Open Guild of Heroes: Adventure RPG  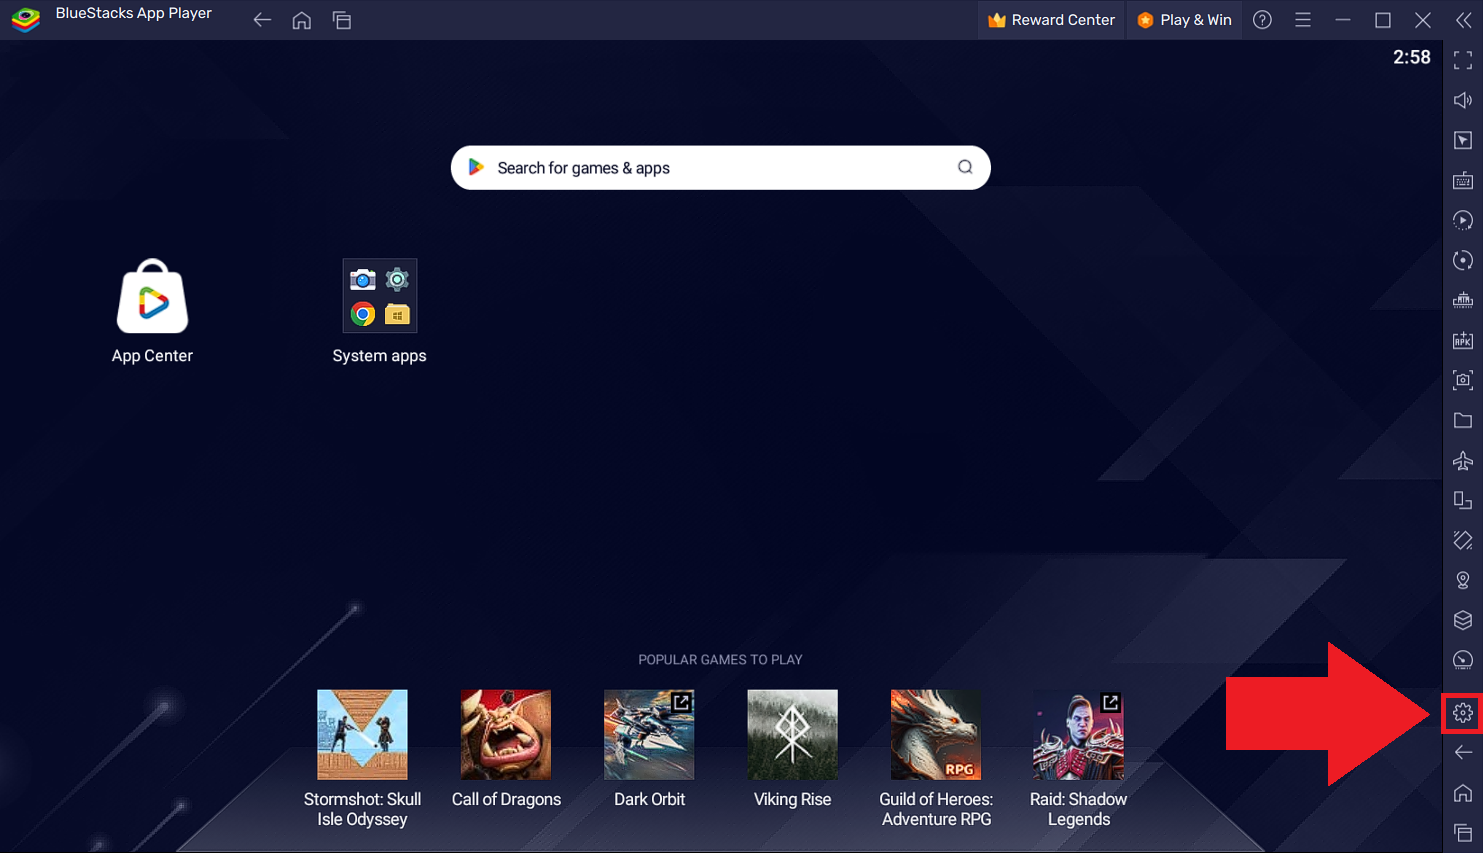tap(936, 759)
